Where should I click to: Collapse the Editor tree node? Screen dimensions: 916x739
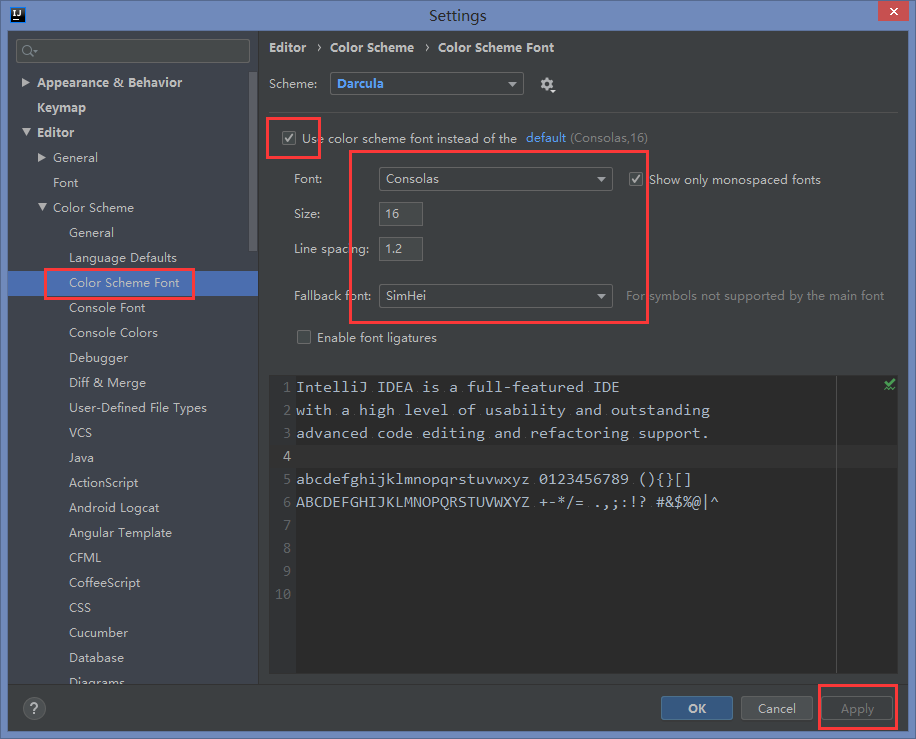[x=26, y=132]
